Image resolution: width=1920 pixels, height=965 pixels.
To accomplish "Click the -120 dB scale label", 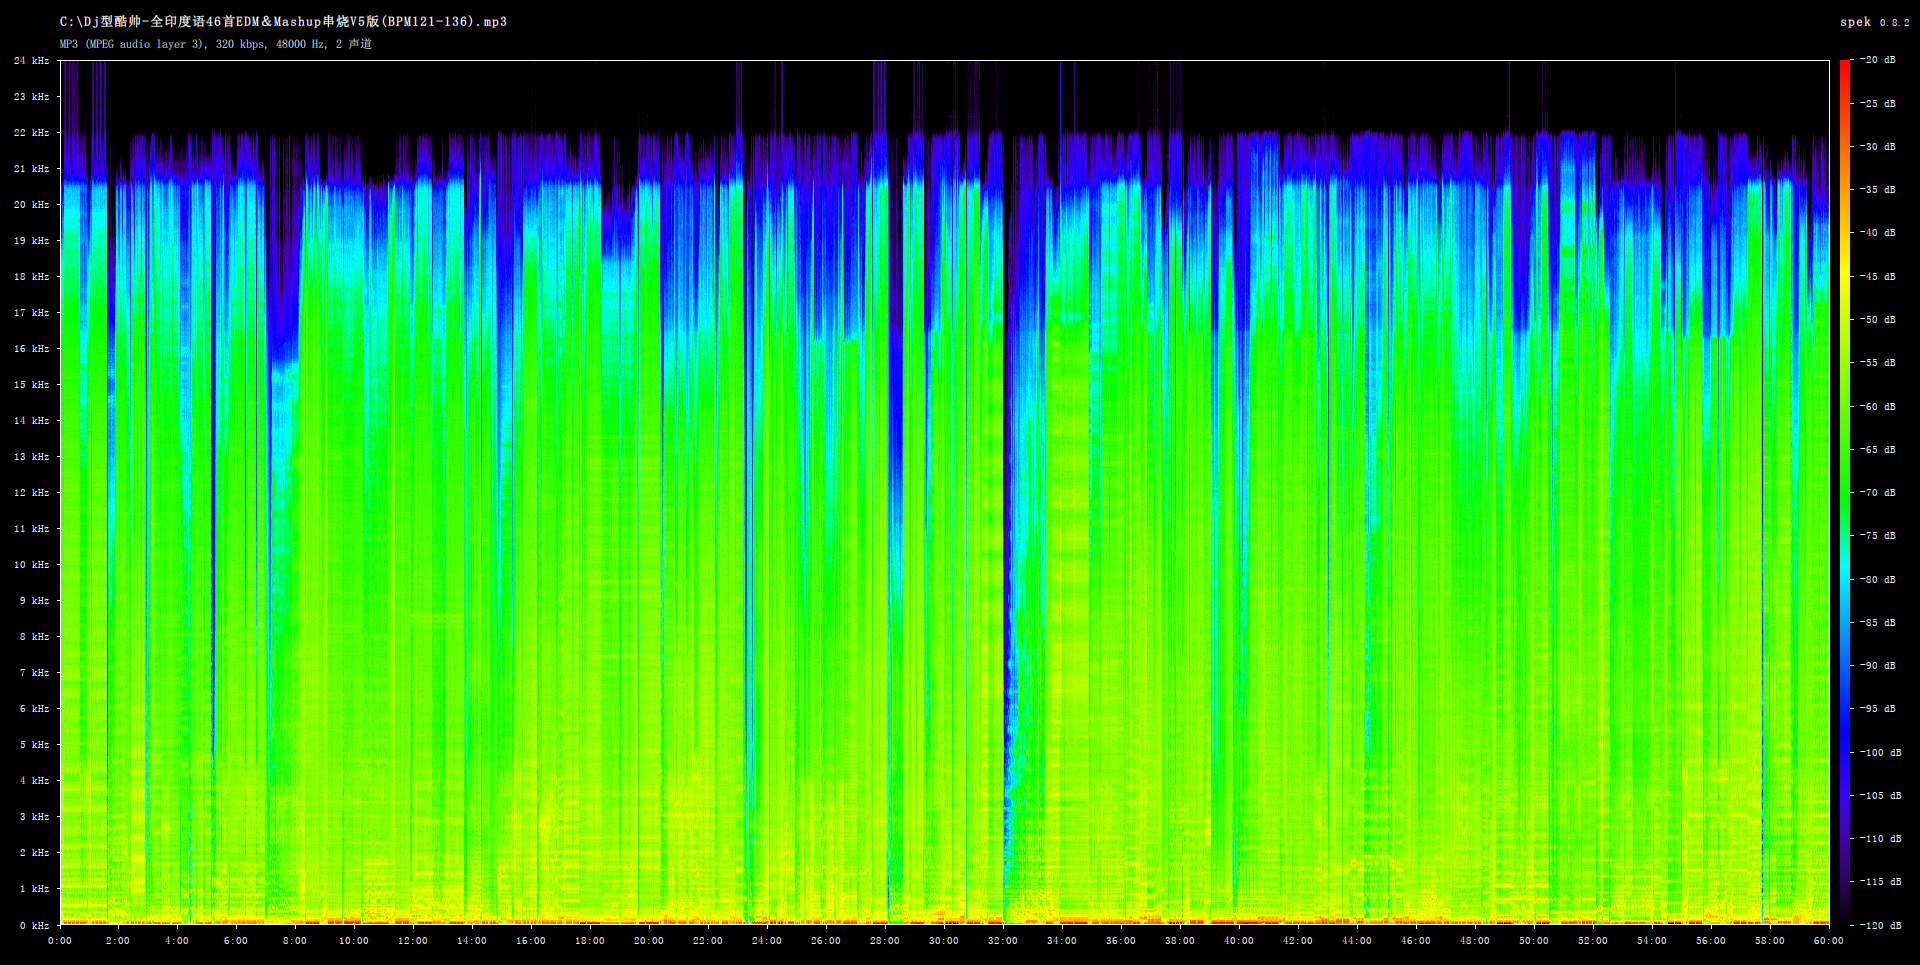I will (1878, 926).
